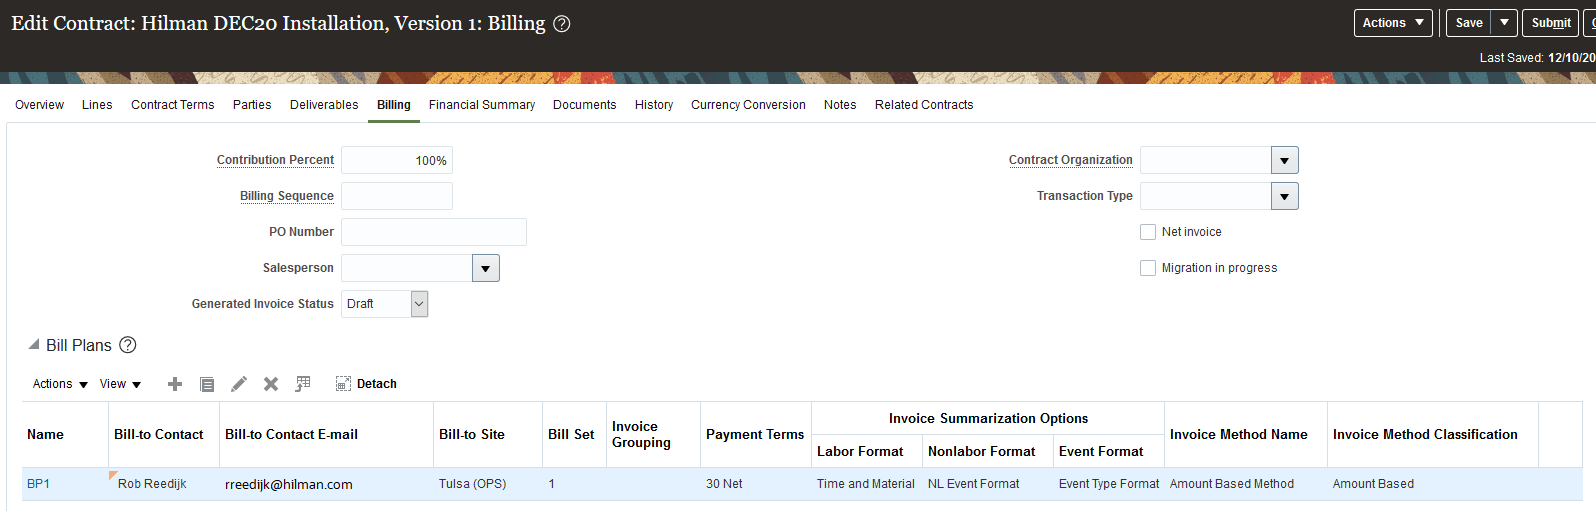Edit selected bill plan with pencil icon

[239, 384]
